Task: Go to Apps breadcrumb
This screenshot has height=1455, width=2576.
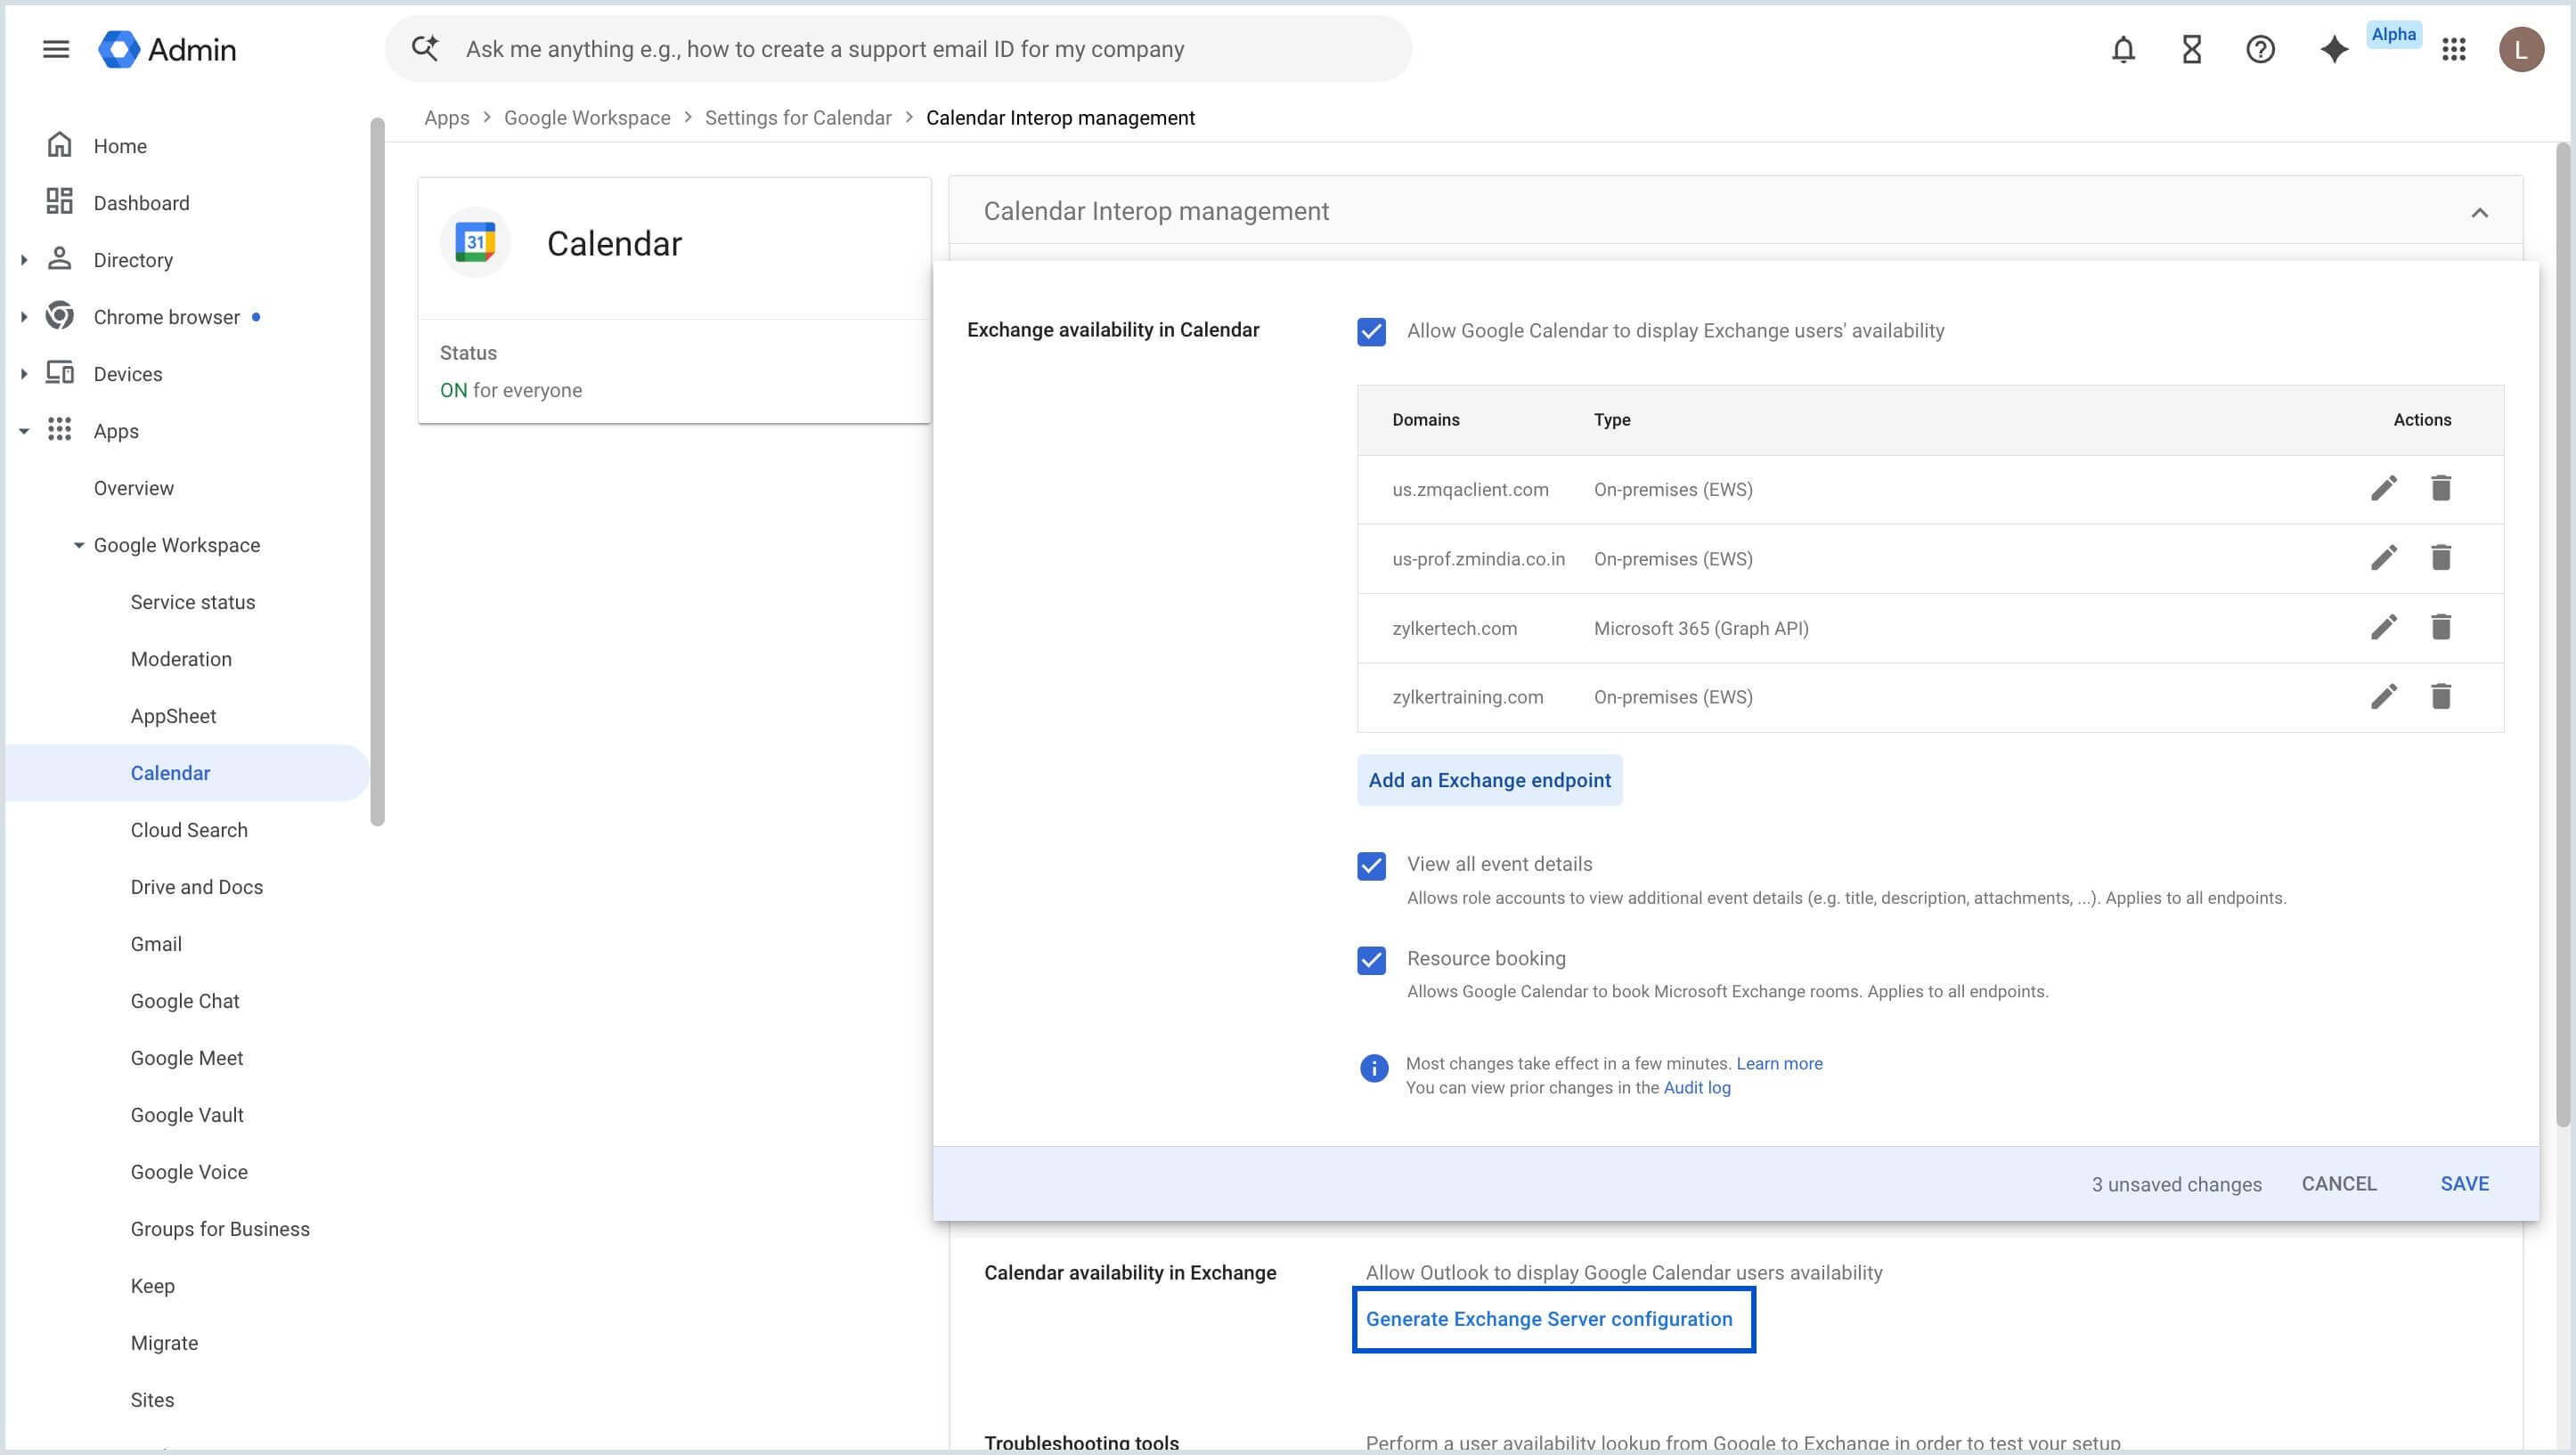Action: (446, 118)
